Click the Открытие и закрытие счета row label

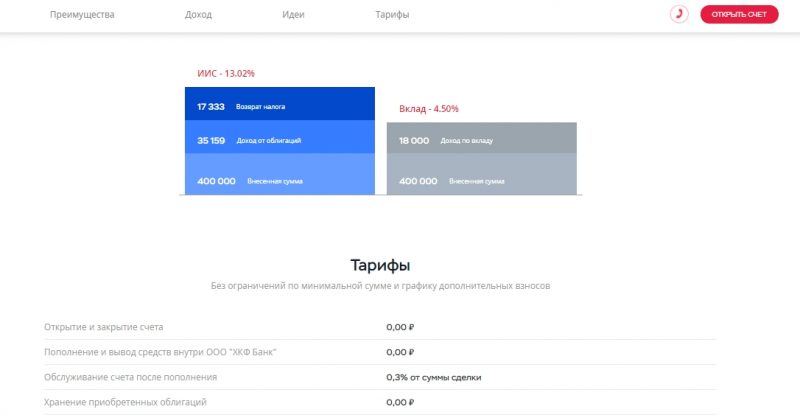click(x=104, y=327)
